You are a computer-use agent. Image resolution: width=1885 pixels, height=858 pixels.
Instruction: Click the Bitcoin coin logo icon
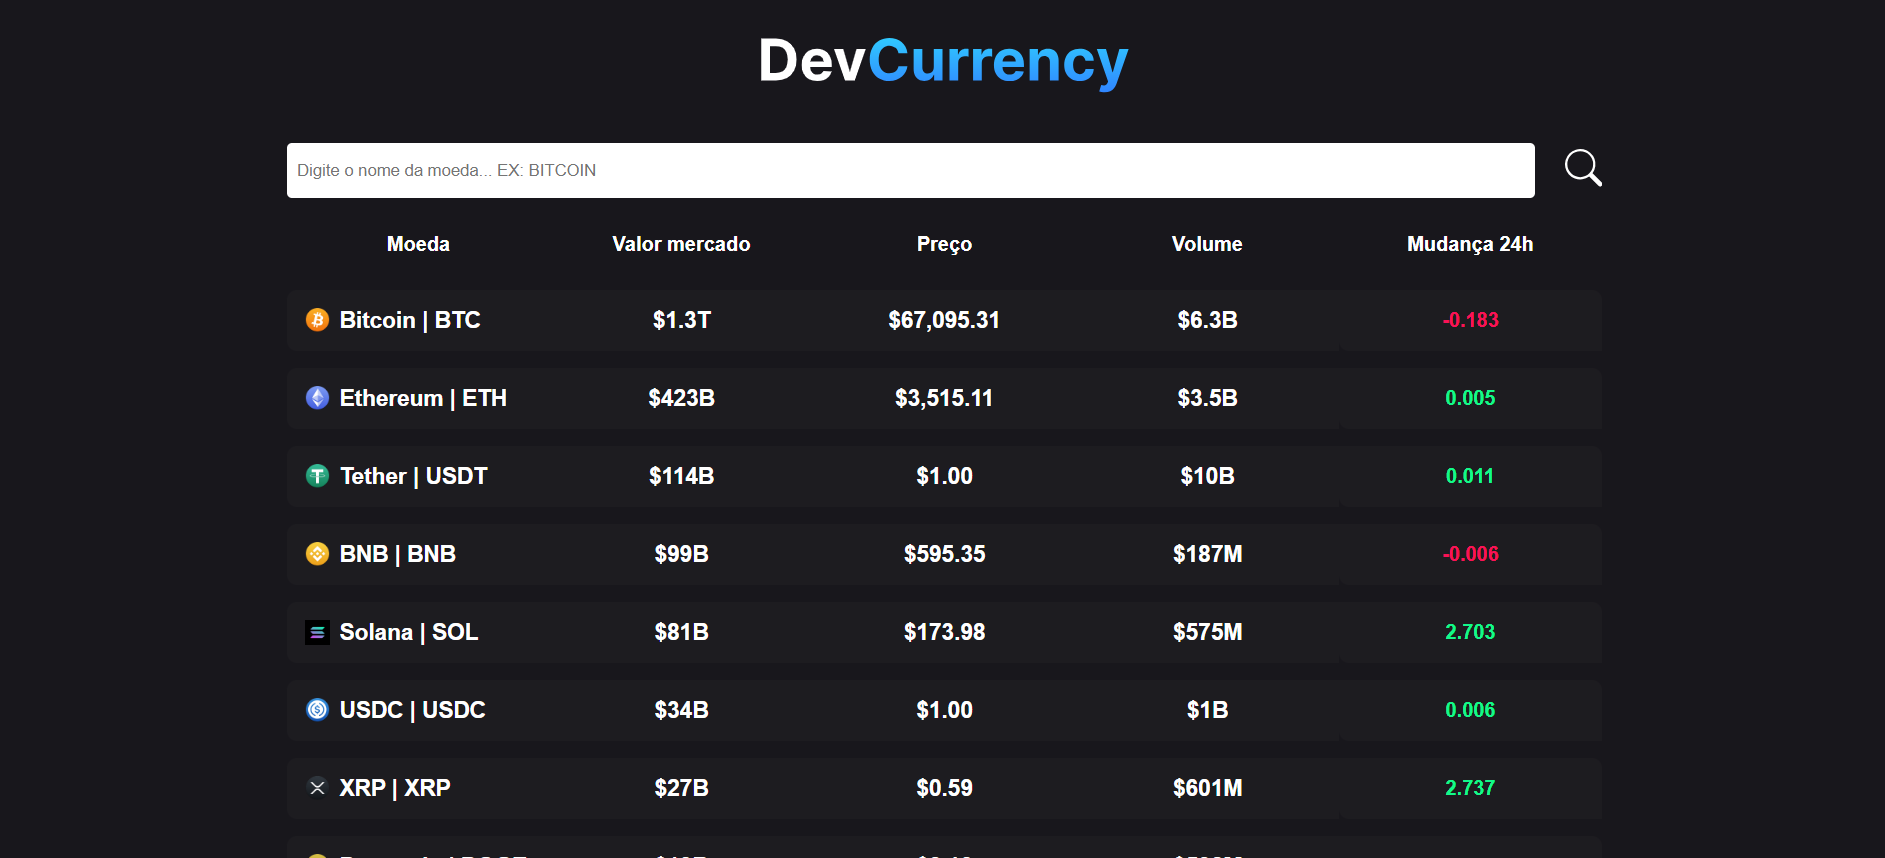317,320
